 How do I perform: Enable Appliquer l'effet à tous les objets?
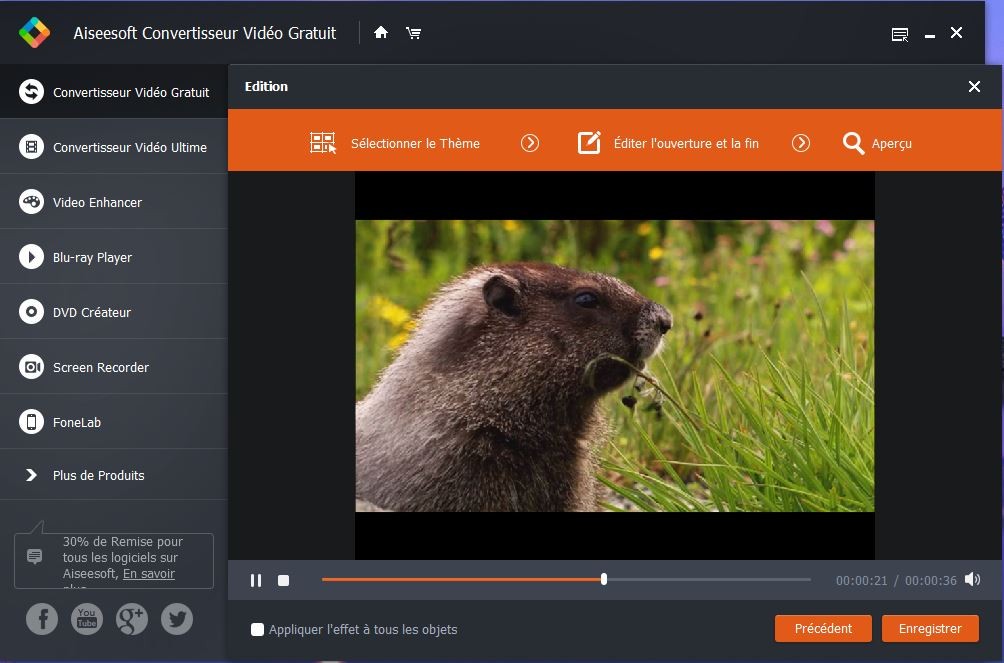(257, 630)
